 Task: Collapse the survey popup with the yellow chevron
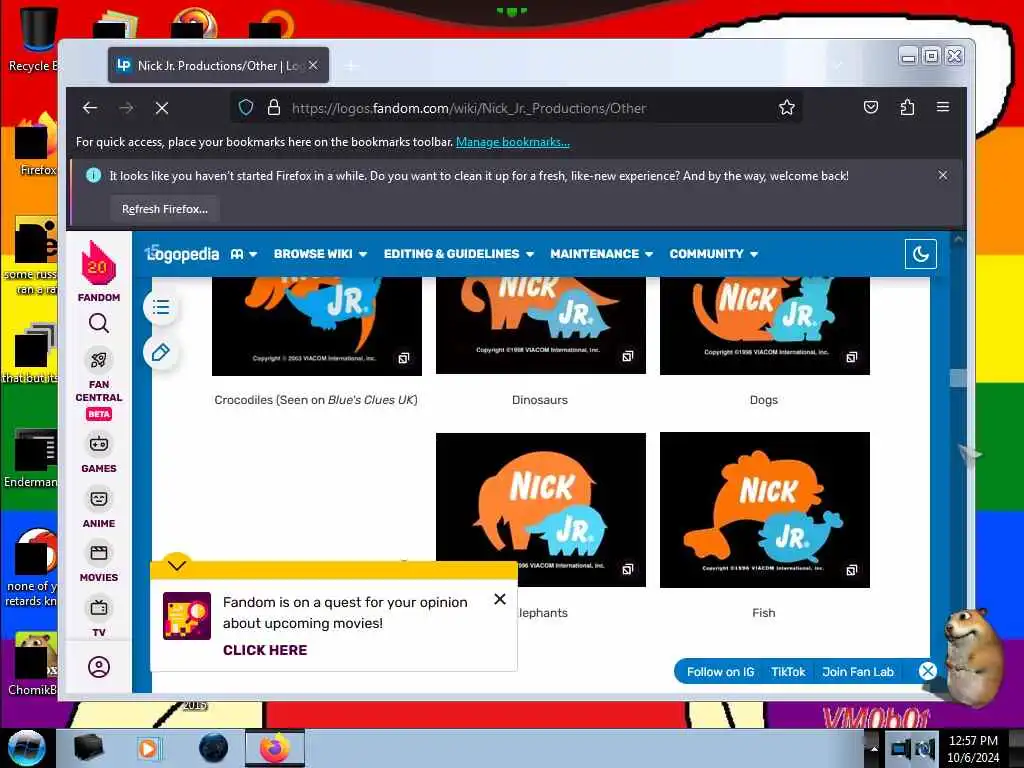pyautogui.click(x=177, y=564)
